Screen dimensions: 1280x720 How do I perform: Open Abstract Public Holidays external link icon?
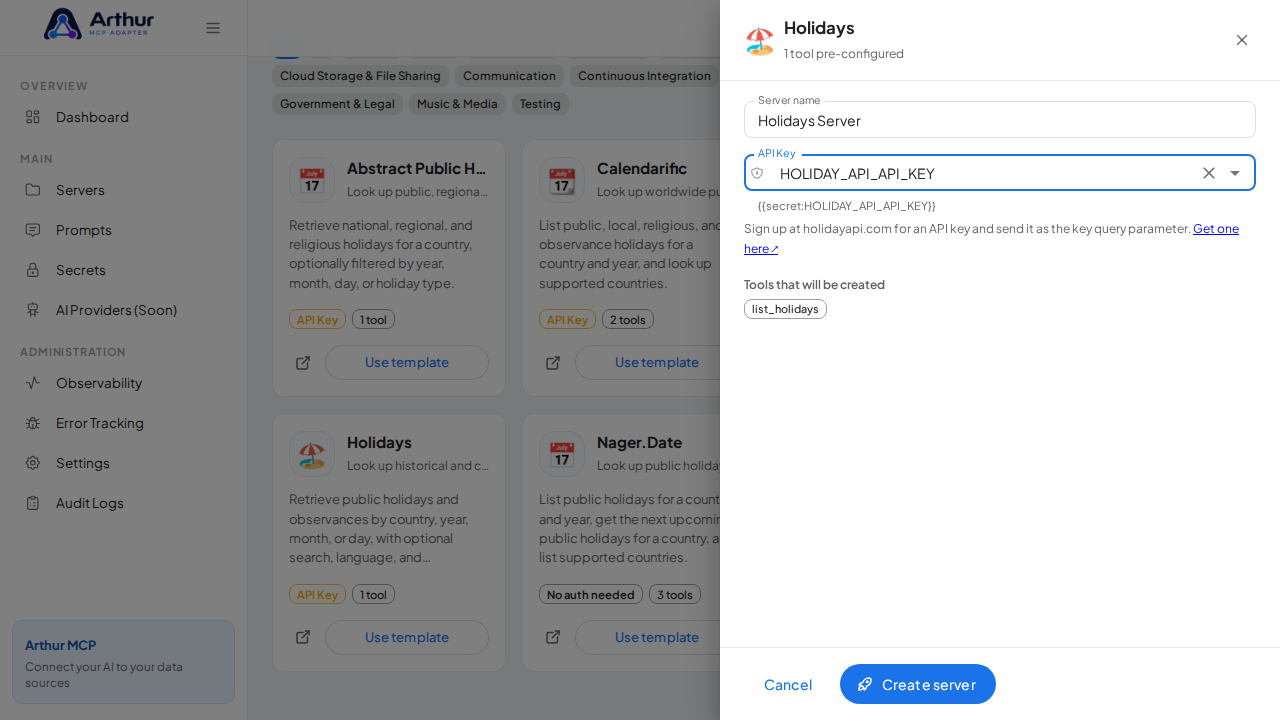pyautogui.click(x=303, y=363)
